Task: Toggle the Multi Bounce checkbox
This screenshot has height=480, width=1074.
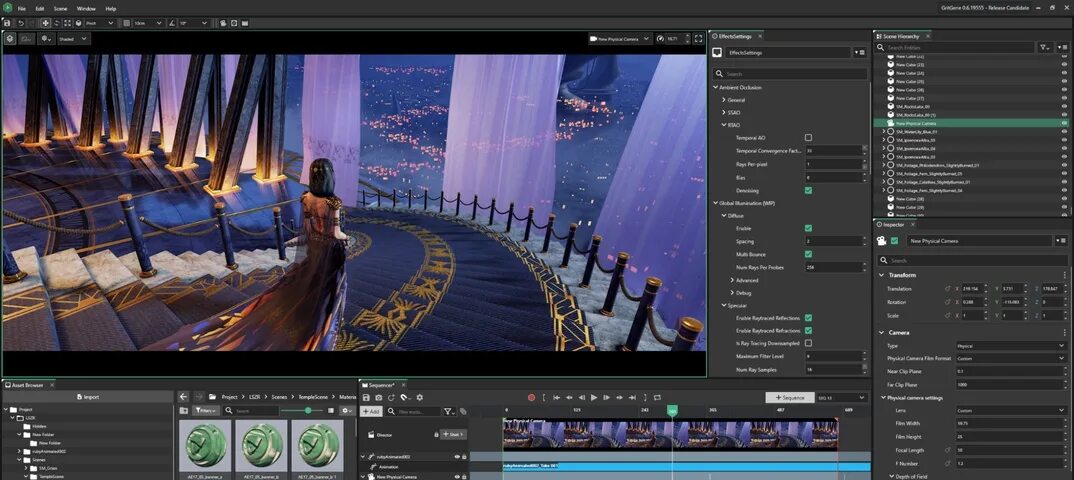Action: tap(808, 254)
